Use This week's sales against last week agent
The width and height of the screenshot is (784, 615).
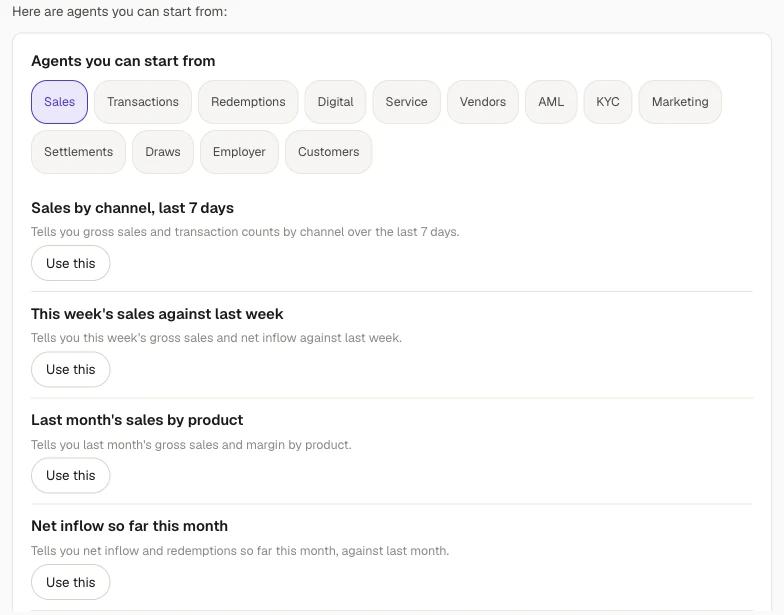pos(70,370)
